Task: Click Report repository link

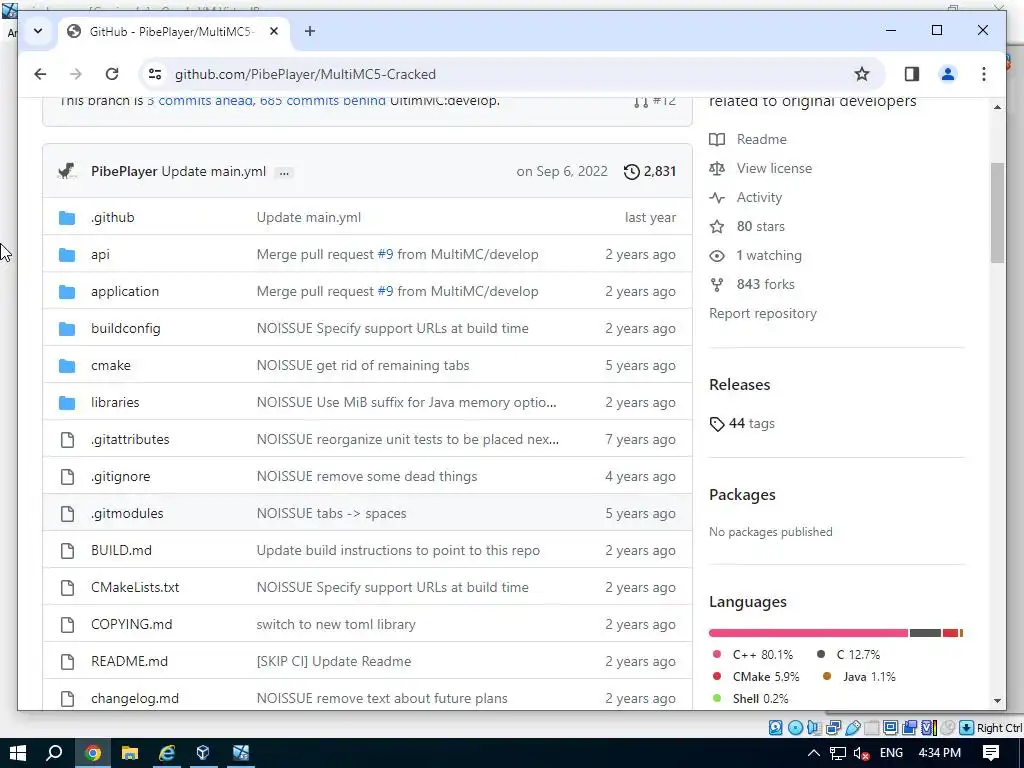Action: [x=763, y=313]
